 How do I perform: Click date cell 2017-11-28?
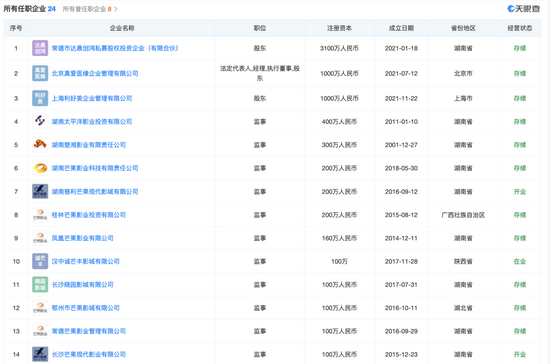pyautogui.click(x=401, y=261)
